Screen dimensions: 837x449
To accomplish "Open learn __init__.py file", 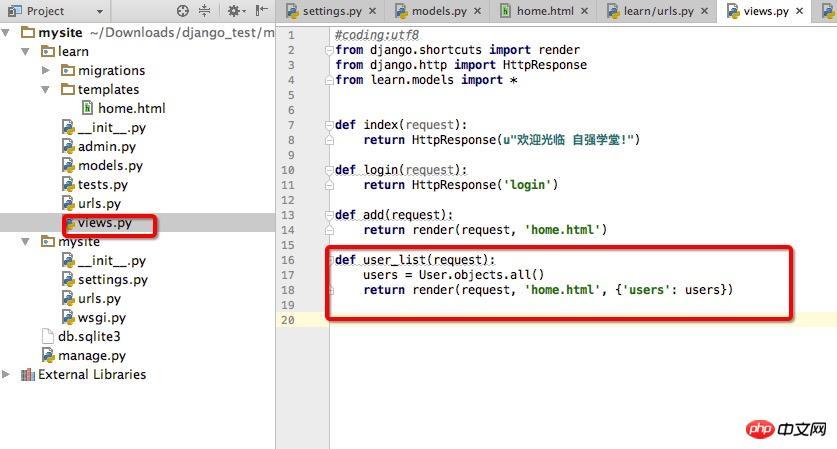I will 112,128.
